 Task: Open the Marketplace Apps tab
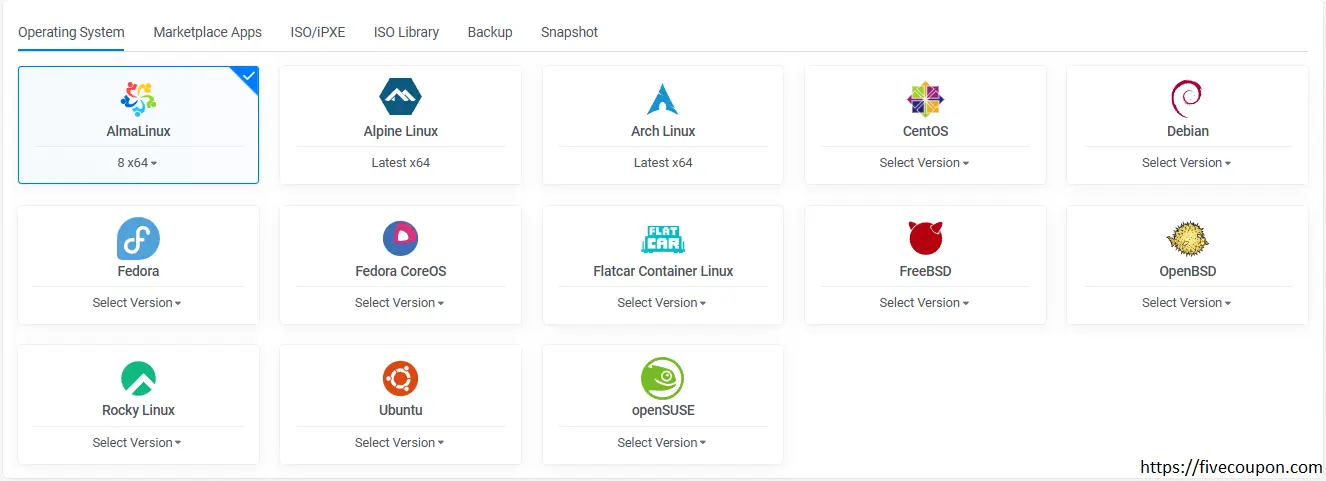207,32
